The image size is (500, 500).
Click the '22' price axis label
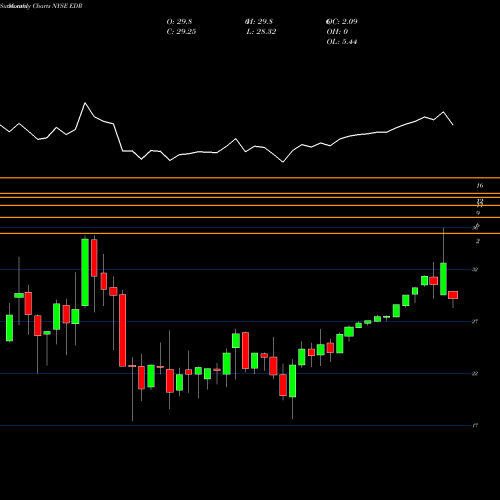tap(475, 373)
